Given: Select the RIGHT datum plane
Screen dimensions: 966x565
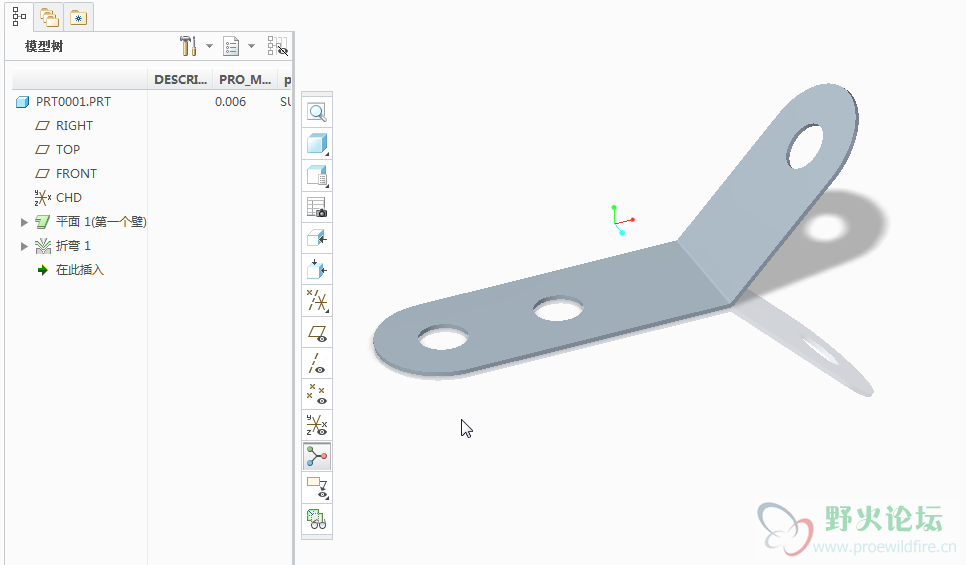Looking at the screenshot, I should click(74, 126).
